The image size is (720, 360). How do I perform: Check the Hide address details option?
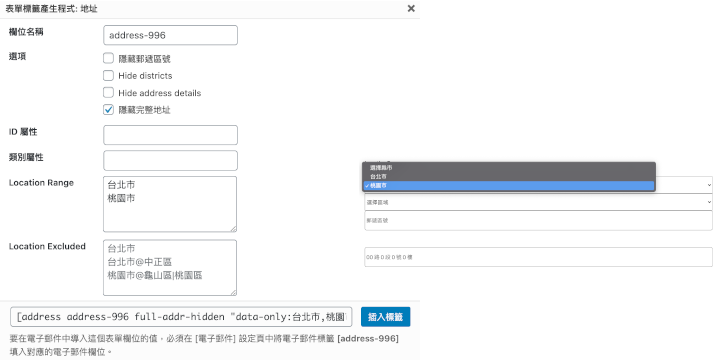(108, 93)
